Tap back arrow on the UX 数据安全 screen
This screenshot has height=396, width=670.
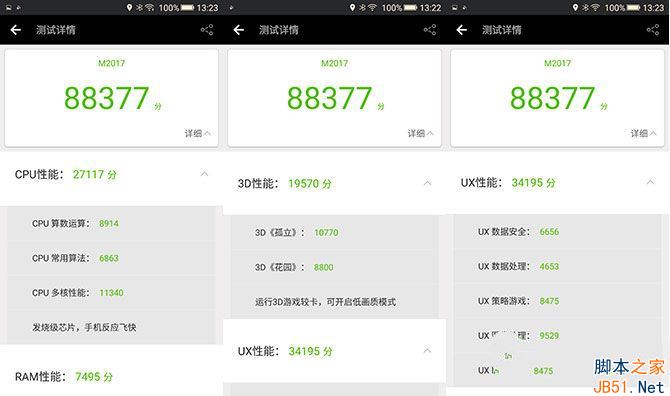[x=462, y=29]
